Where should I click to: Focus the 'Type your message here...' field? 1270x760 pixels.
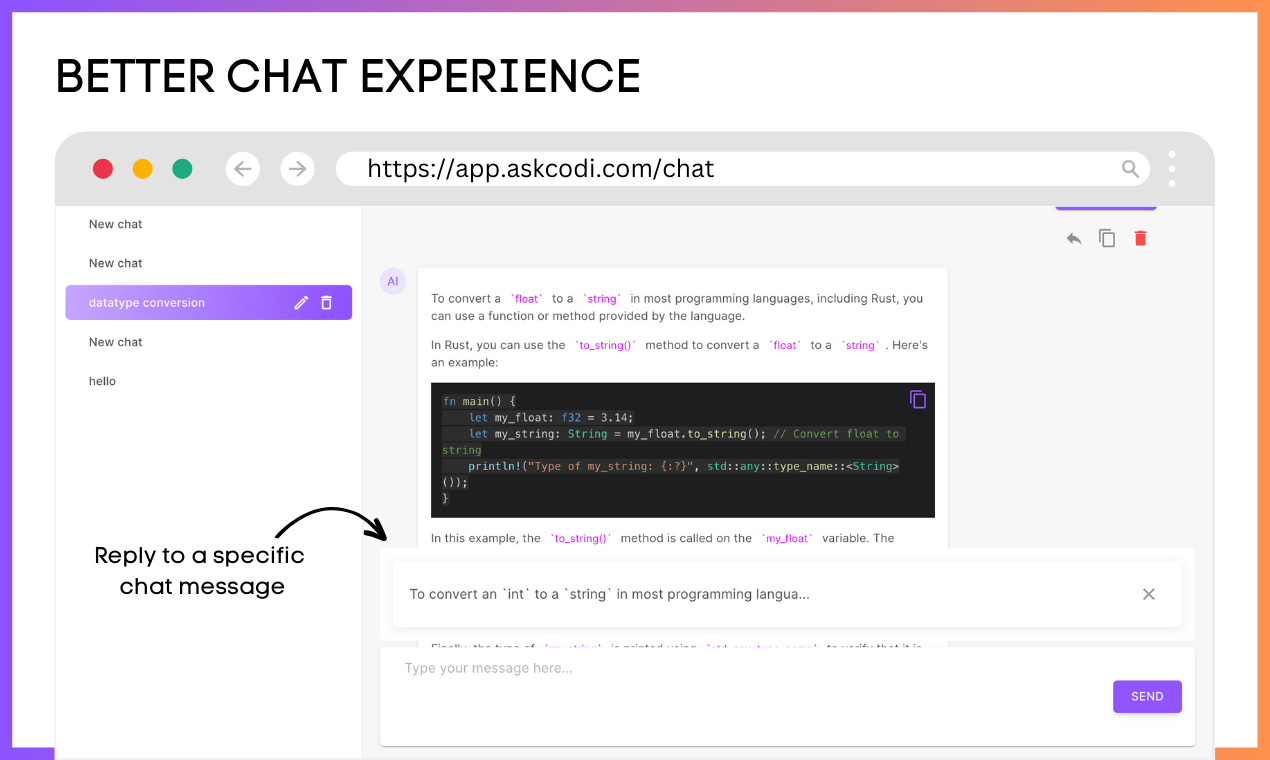(740, 668)
